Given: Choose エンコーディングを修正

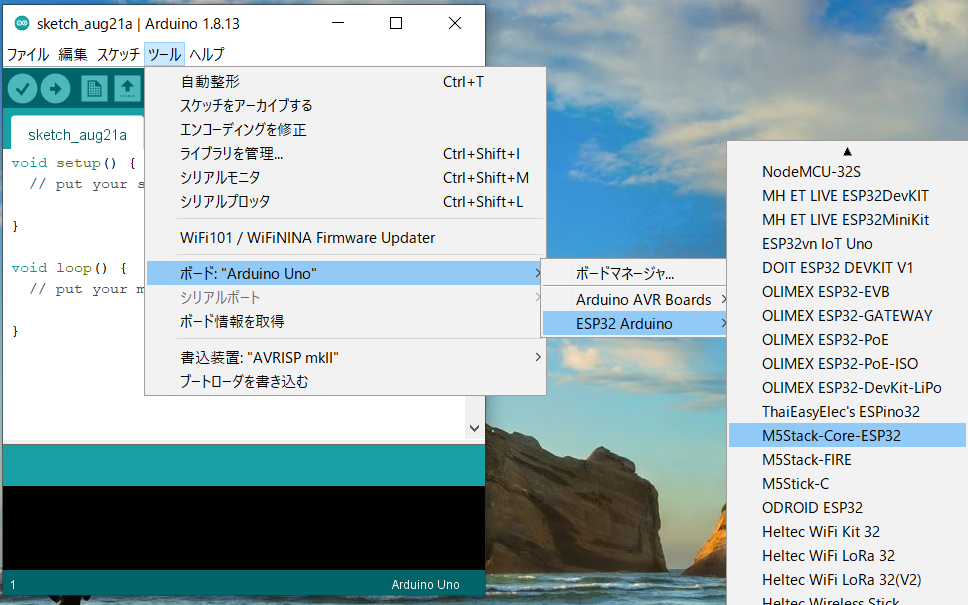Looking at the screenshot, I should [x=346, y=130].
